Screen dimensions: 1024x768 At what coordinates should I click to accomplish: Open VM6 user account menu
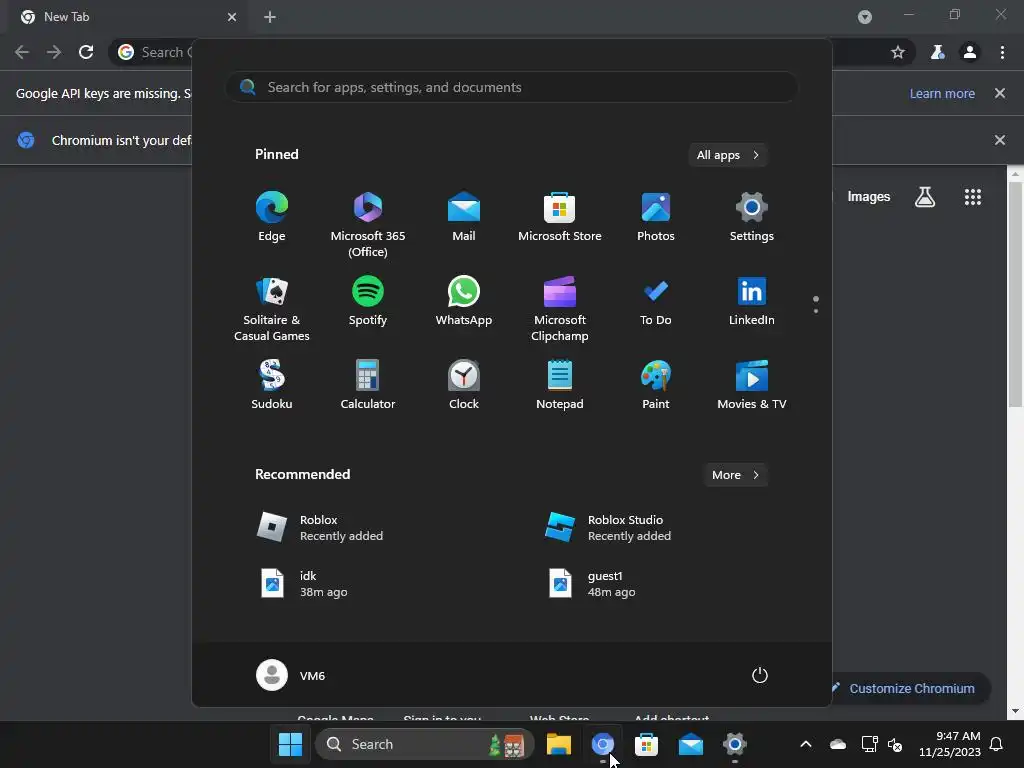coord(291,675)
